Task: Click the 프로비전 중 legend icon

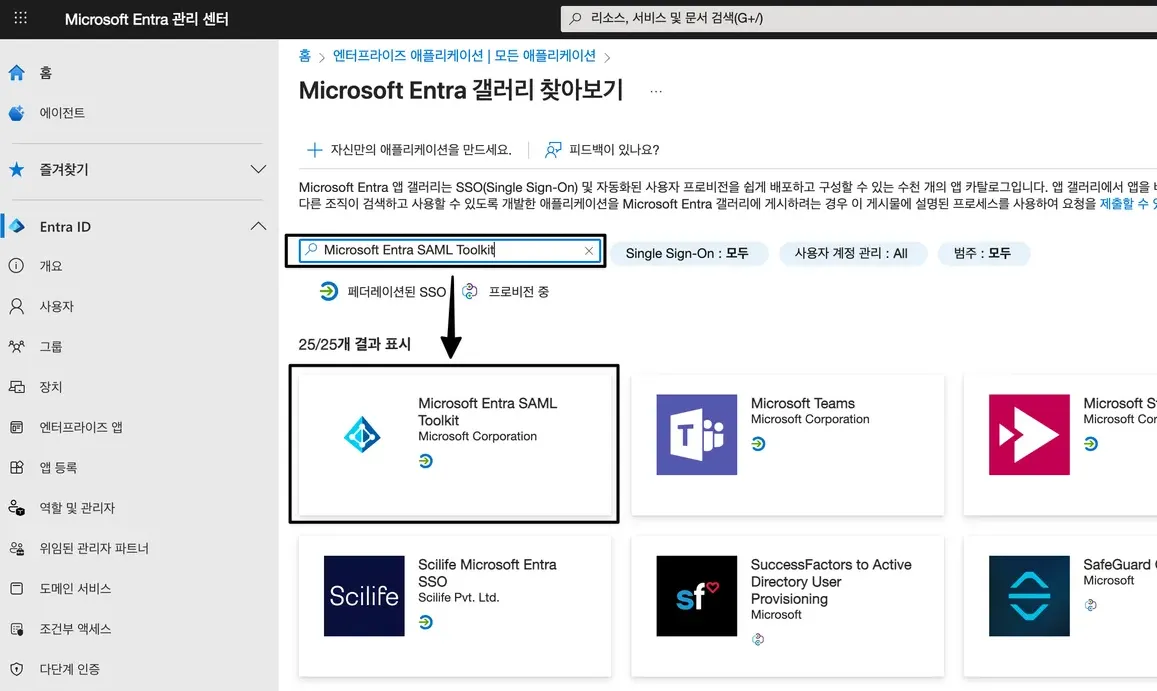Action: tap(470, 292)
